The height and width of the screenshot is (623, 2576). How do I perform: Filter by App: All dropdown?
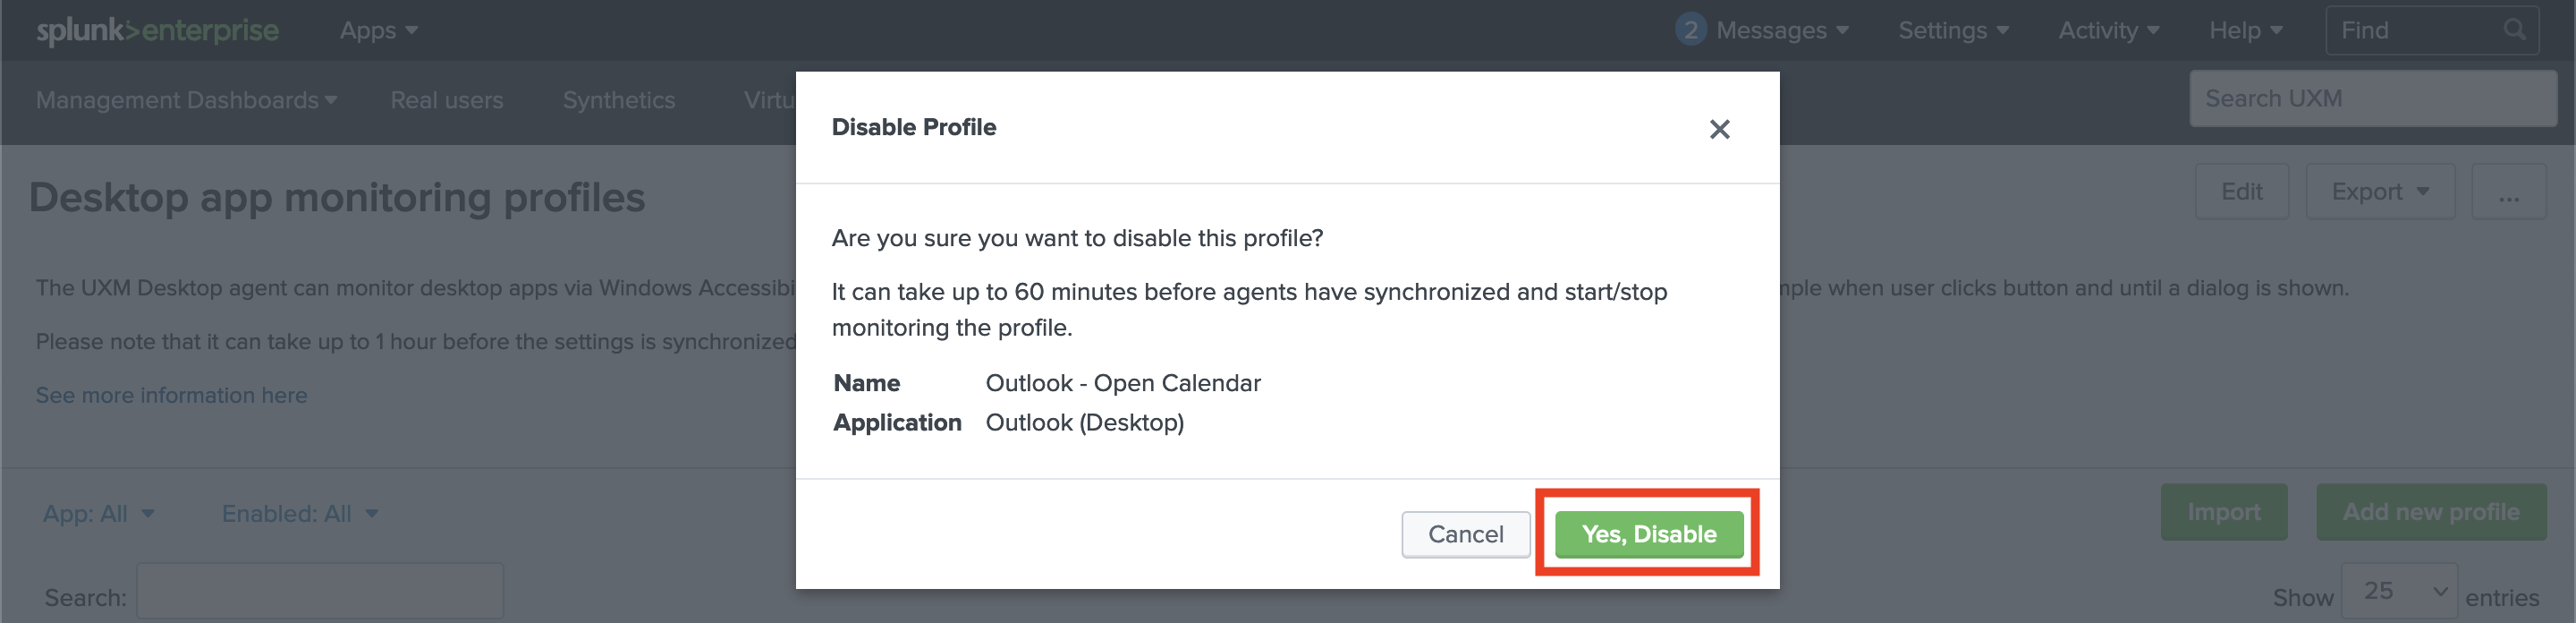tap(98, 514)
